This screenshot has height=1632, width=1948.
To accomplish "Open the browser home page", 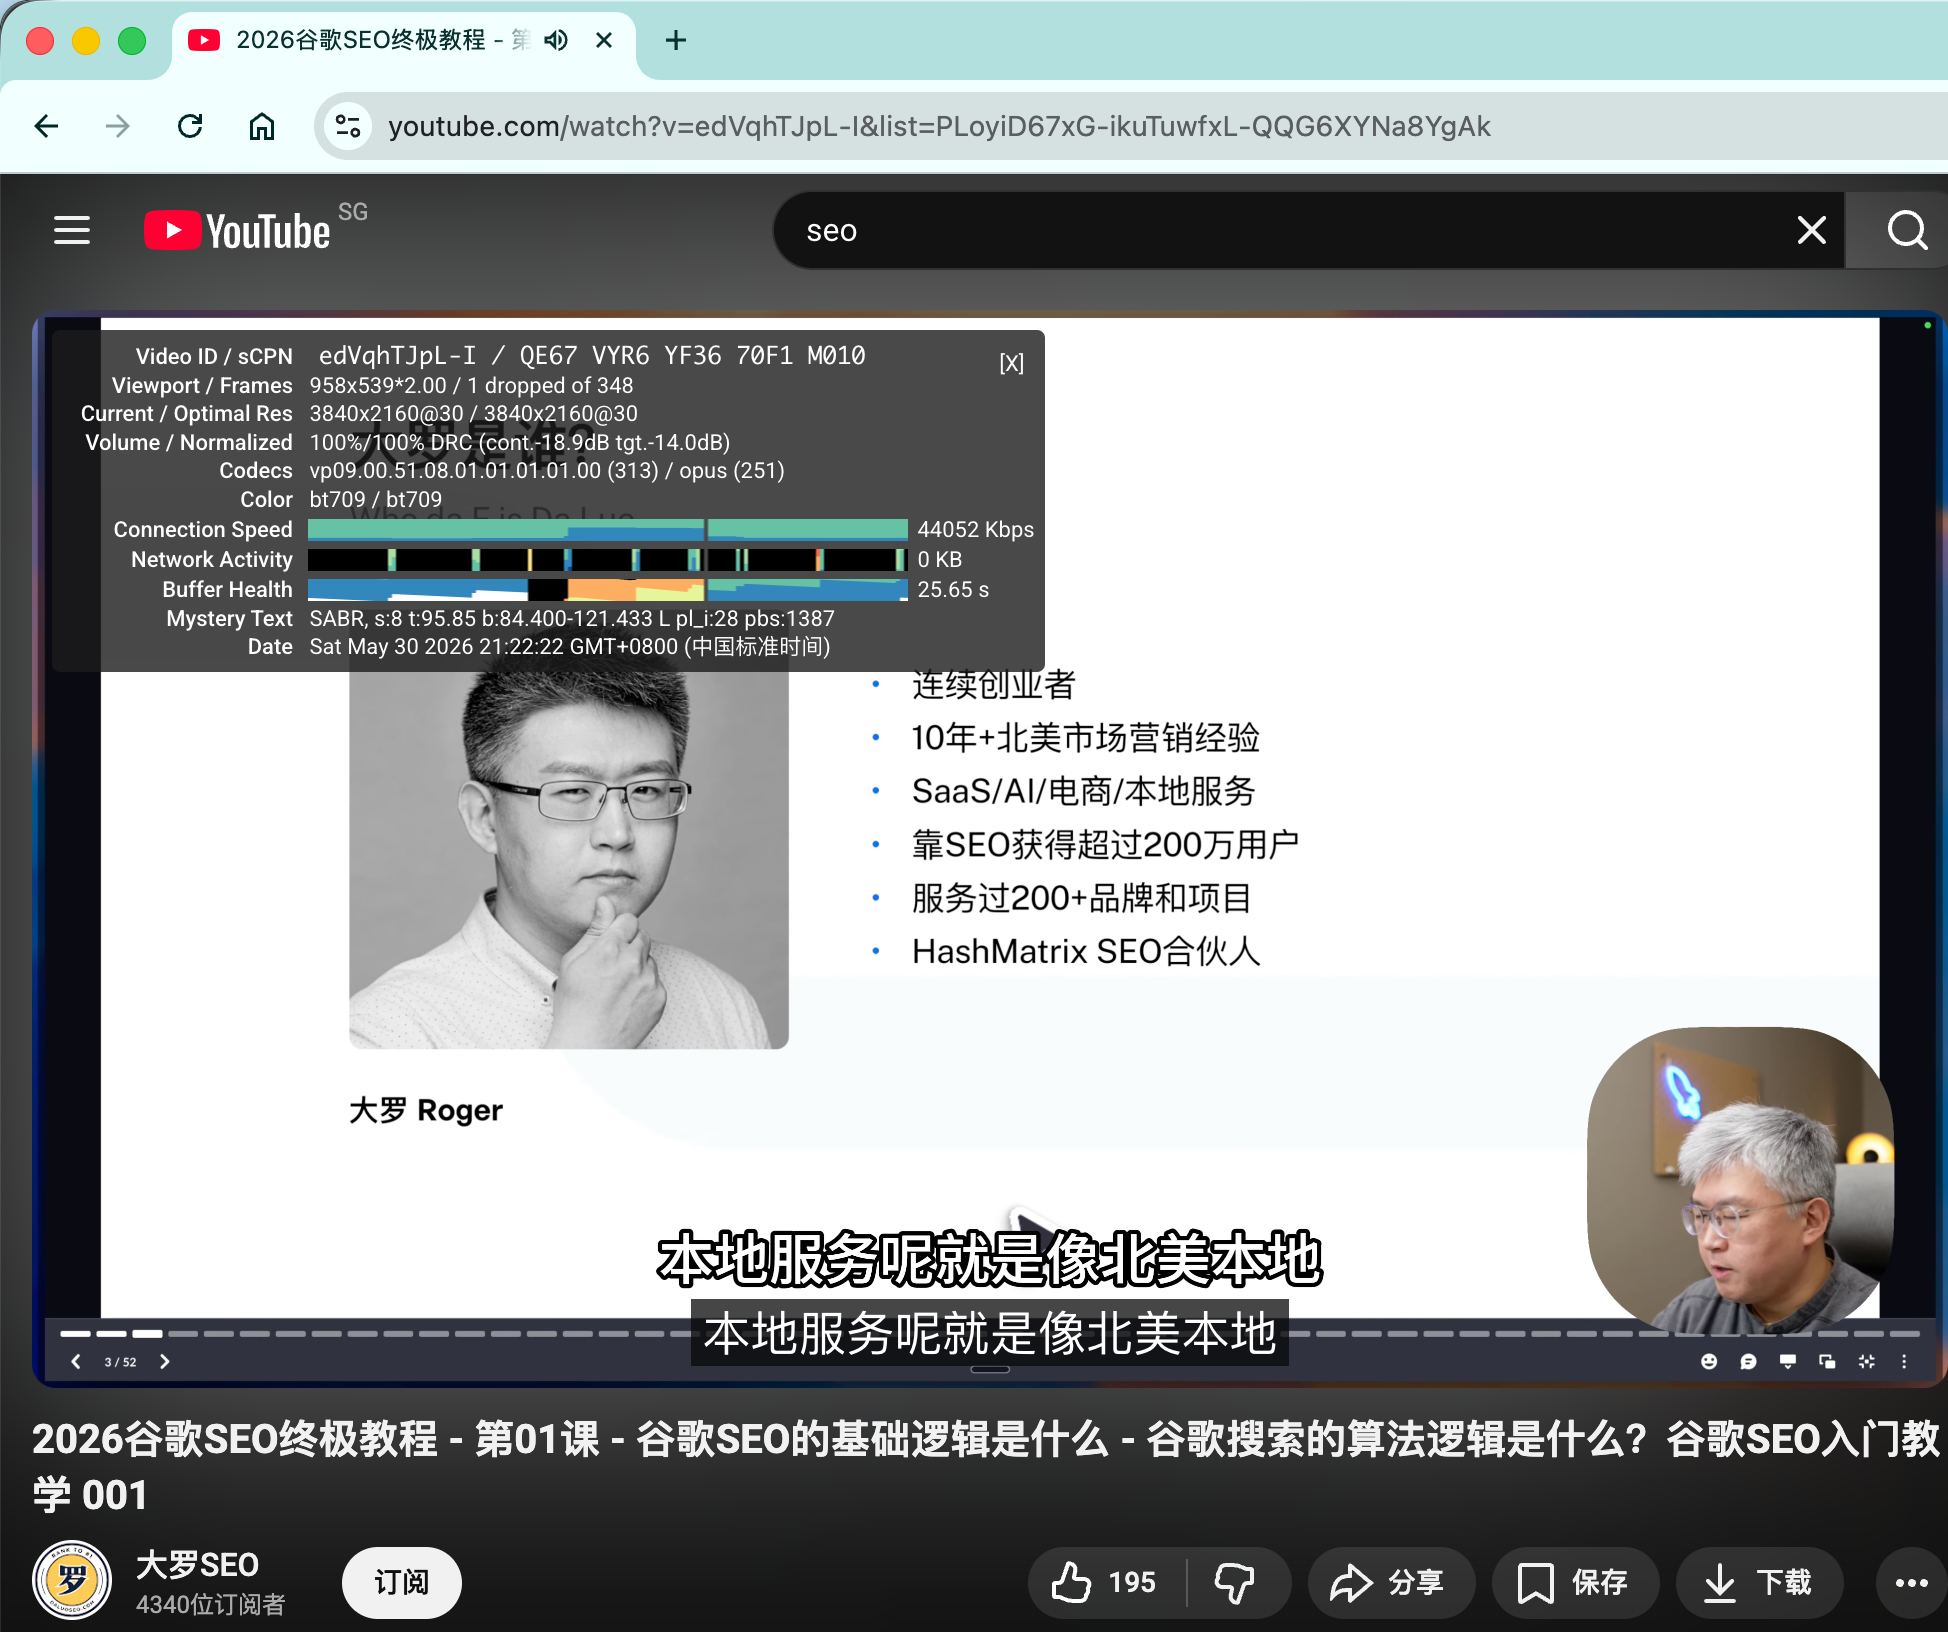I will (262, 126).
